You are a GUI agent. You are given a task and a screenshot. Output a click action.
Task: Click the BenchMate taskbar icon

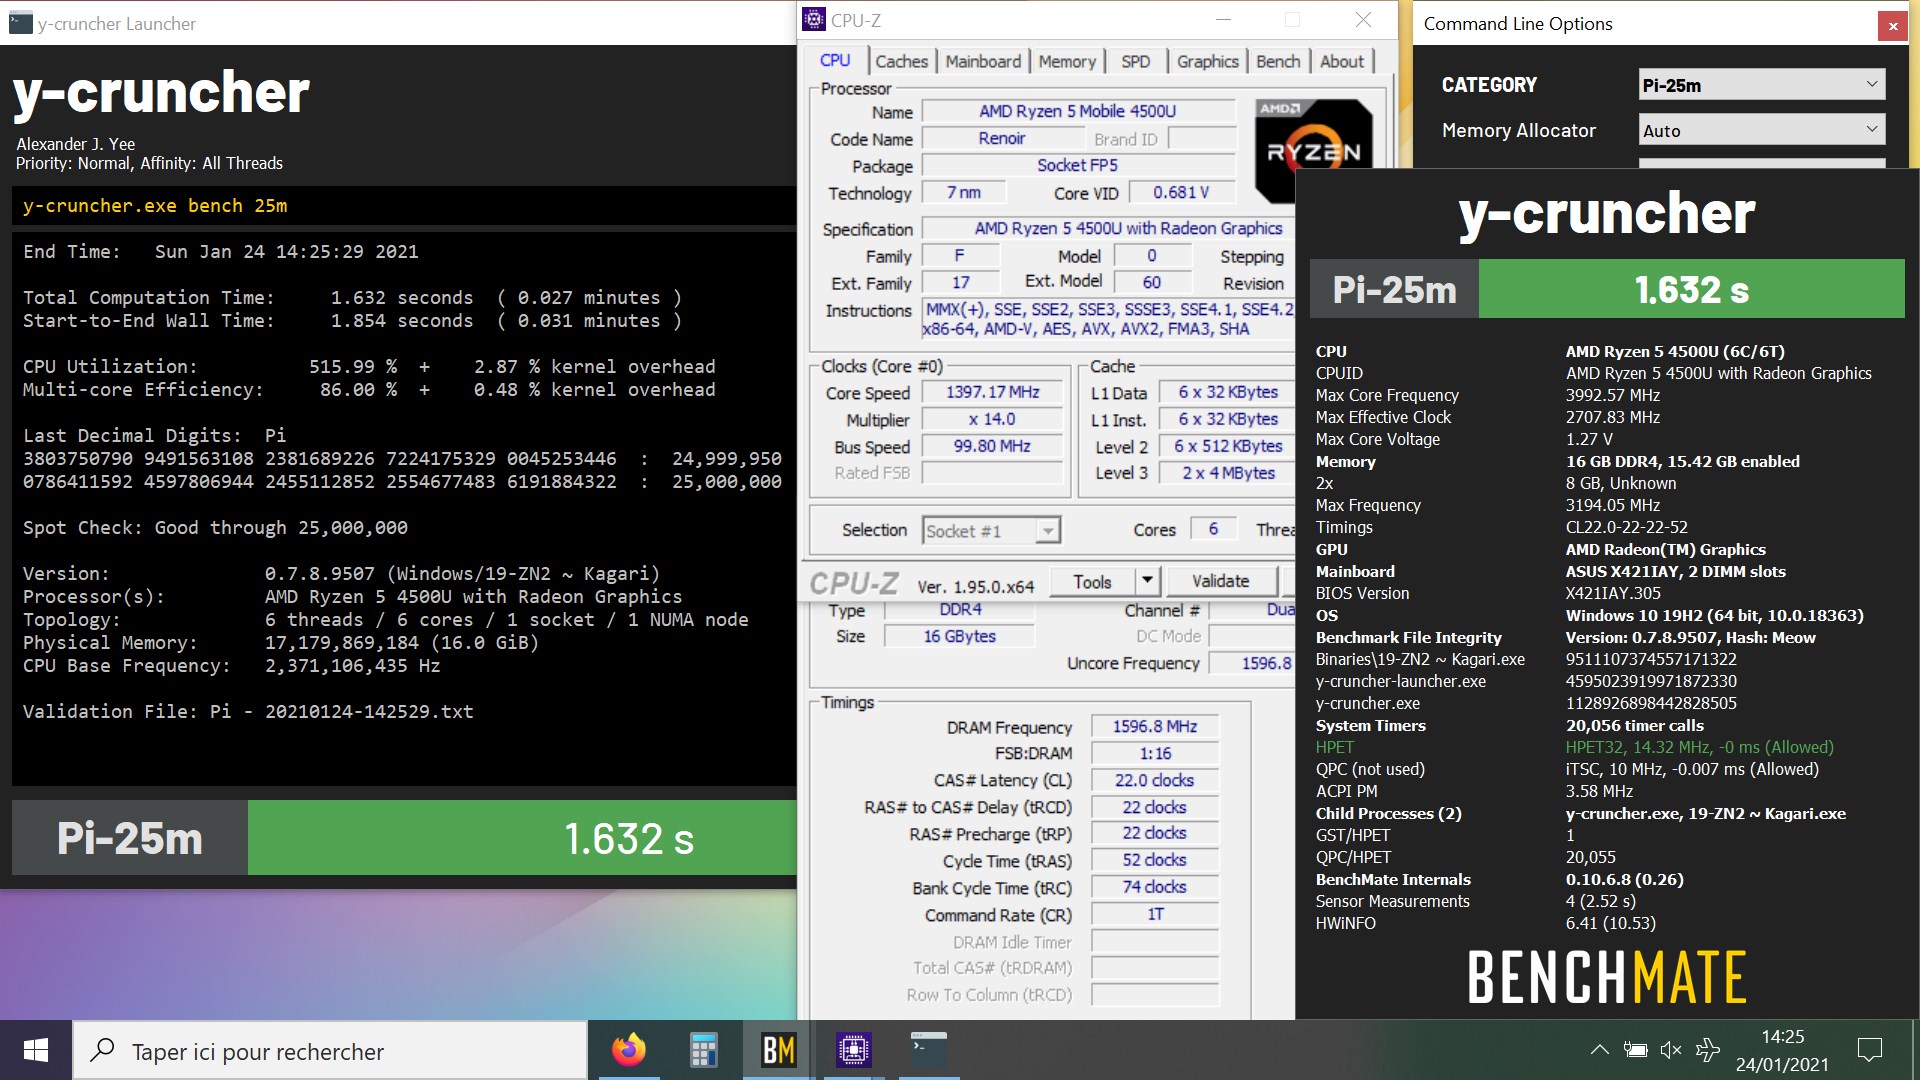pyautogui.click(x=779, y=1050)
